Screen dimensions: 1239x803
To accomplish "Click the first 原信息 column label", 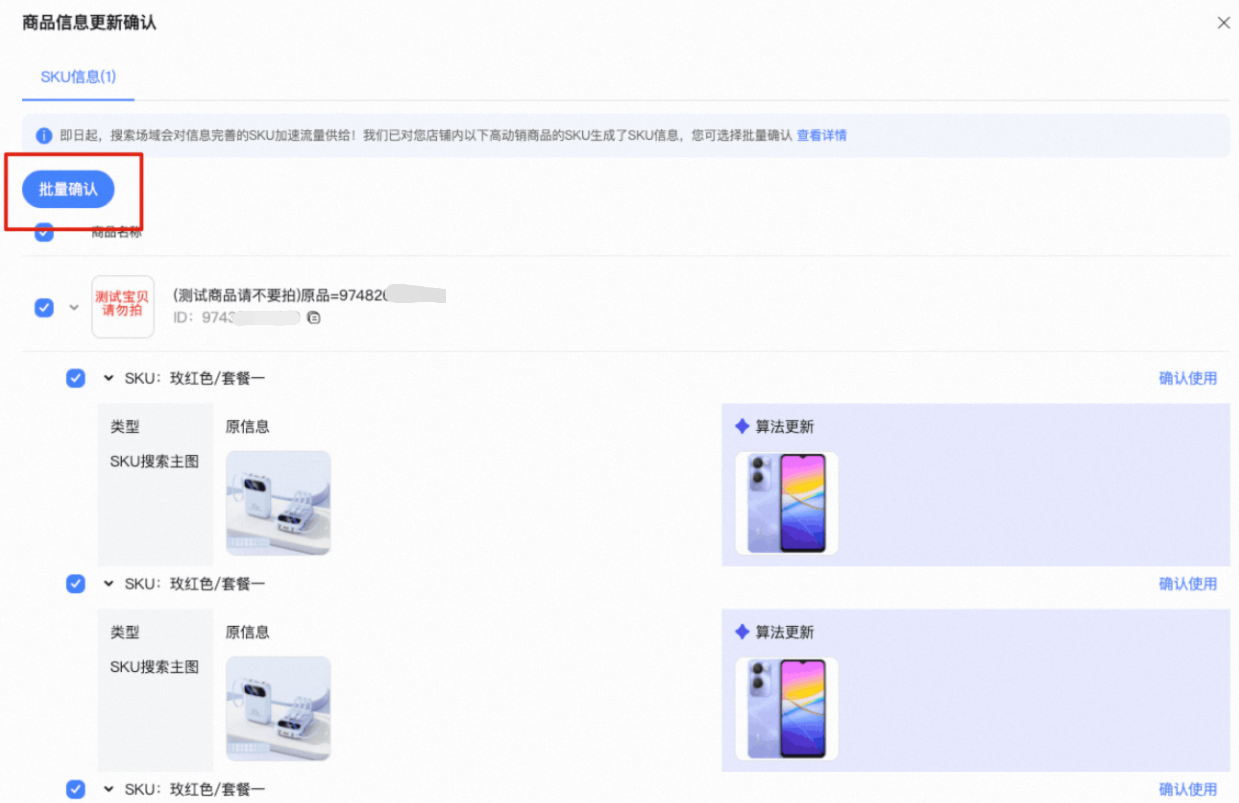I will [x=248, y=427].
